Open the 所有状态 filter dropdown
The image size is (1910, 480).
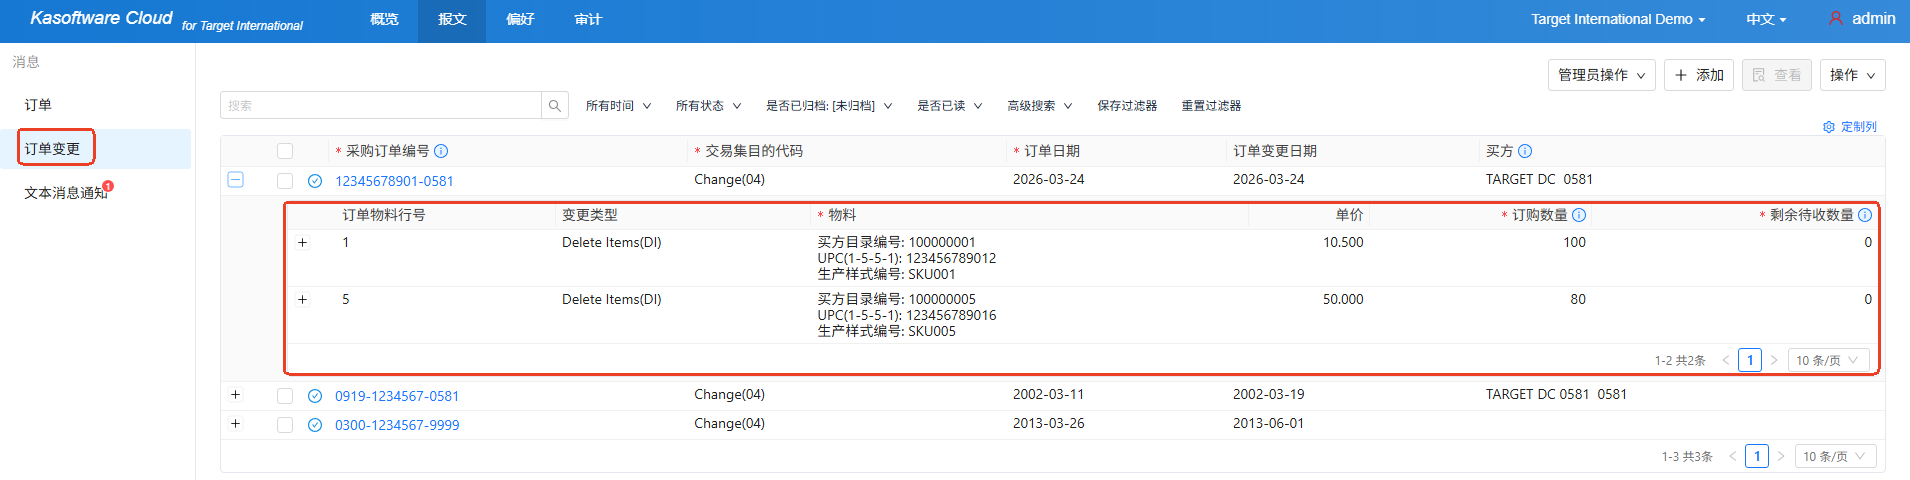(x=708, y=106)
